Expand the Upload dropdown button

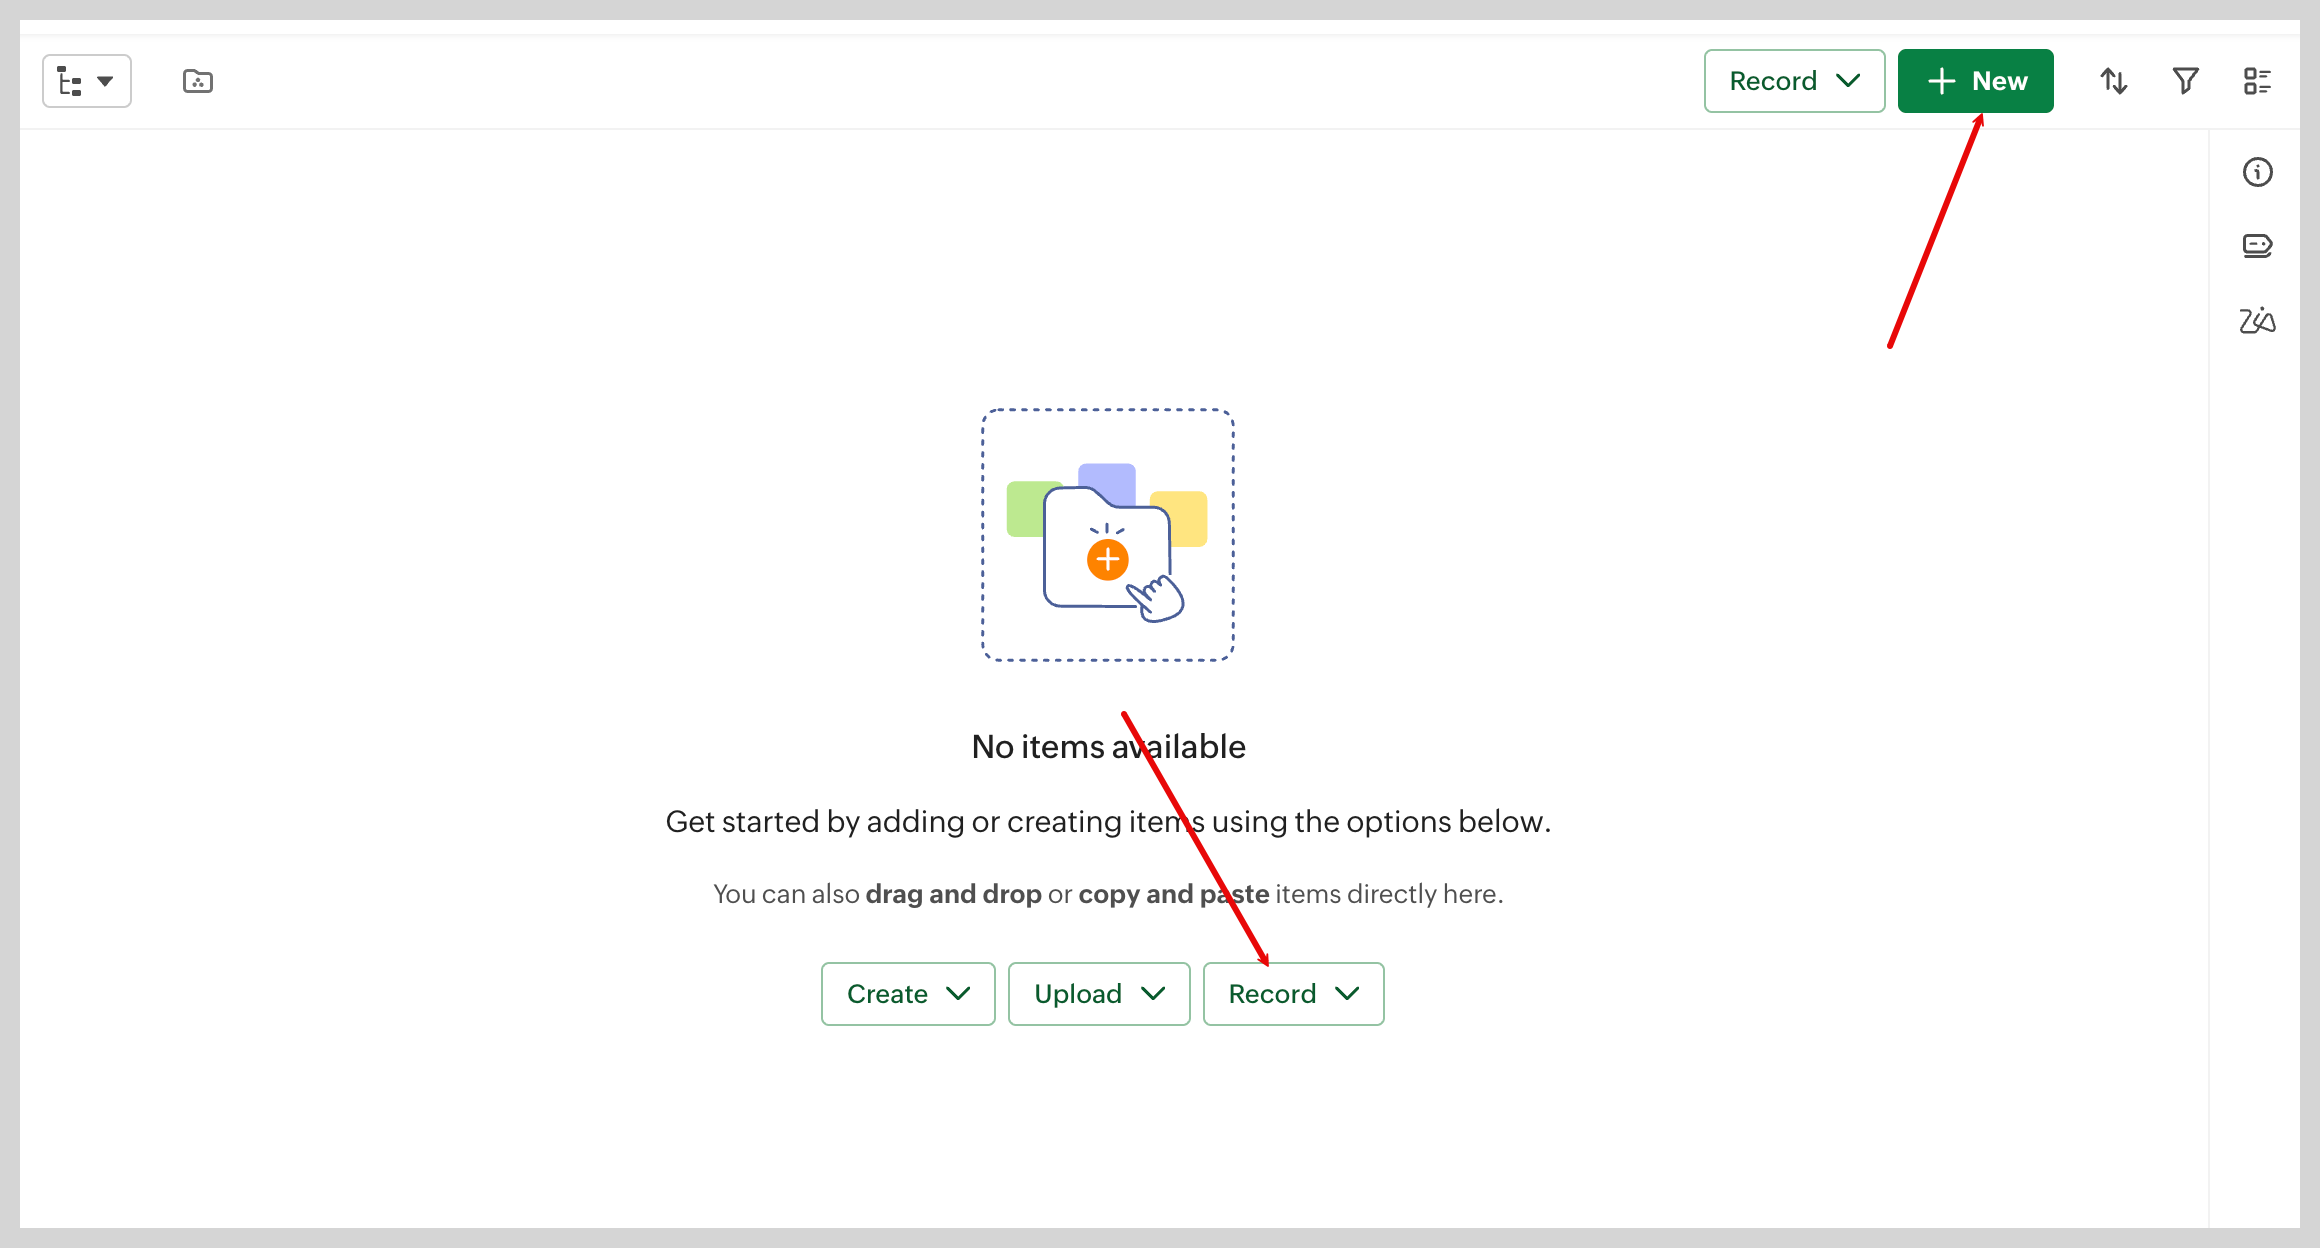[1099, 994]
